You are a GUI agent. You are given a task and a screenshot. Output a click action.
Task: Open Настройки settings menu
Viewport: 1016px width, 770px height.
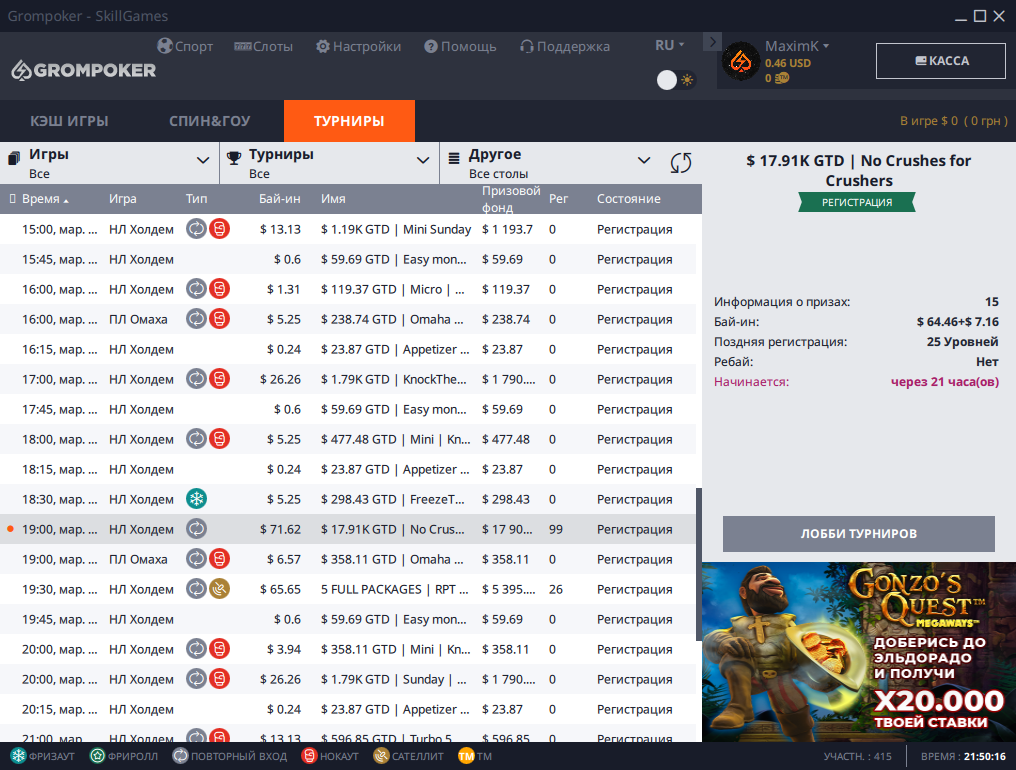click(x=358, y=47)
